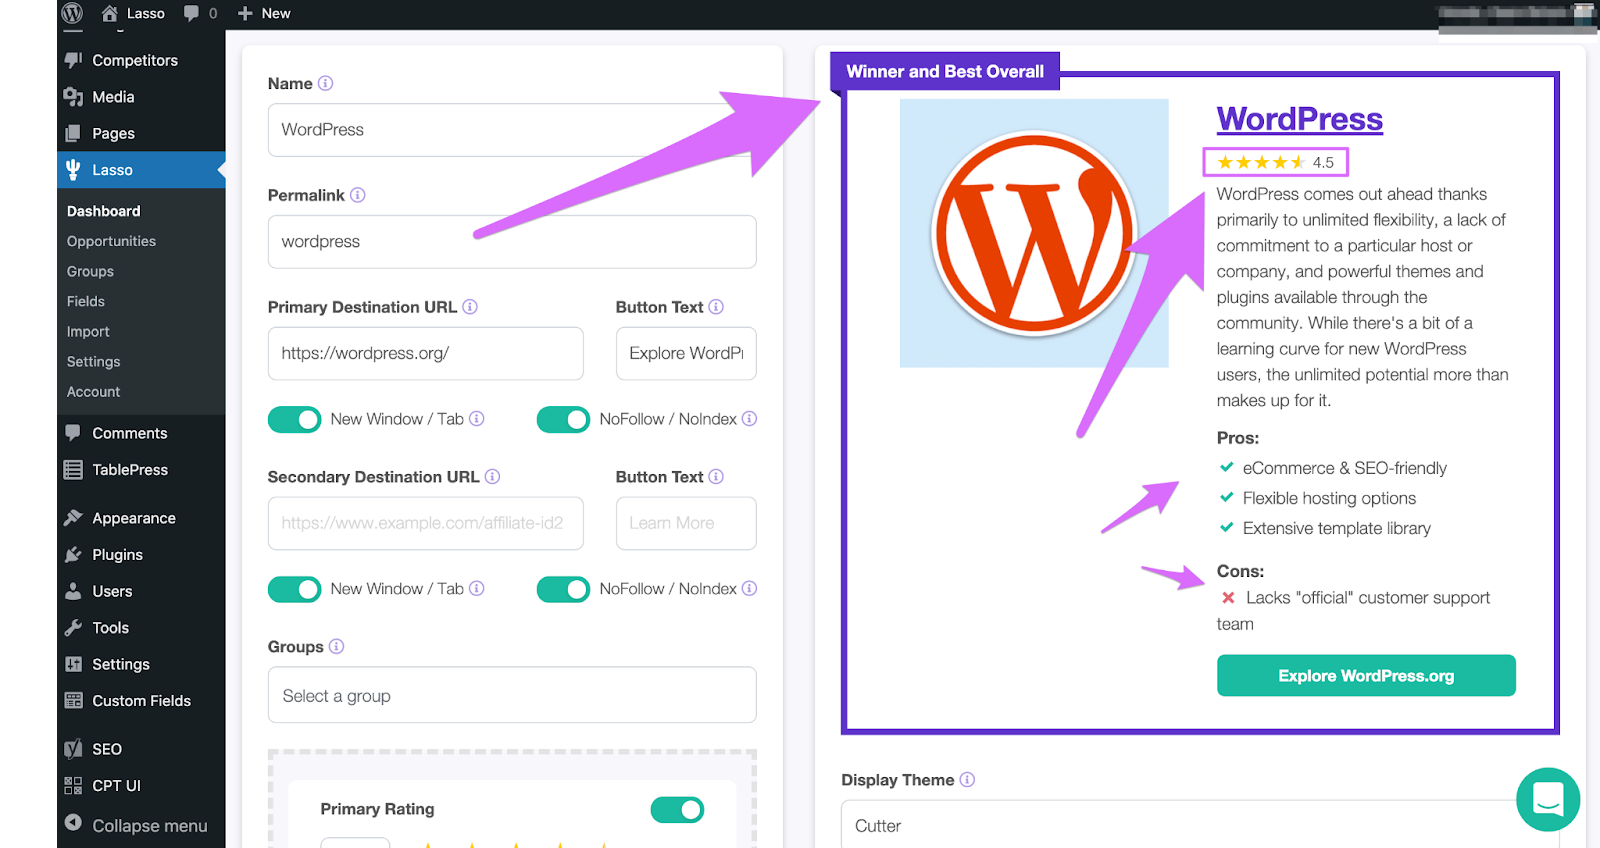
Task: Click info icon beside primary New Window / Tab
Action: pyautogui.click(x=477, y=419)
